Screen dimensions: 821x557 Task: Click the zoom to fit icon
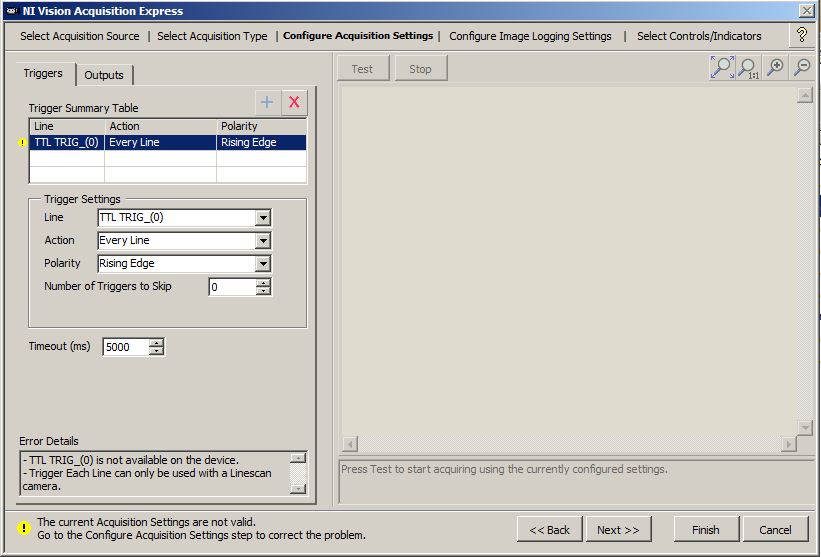(722, 68)
